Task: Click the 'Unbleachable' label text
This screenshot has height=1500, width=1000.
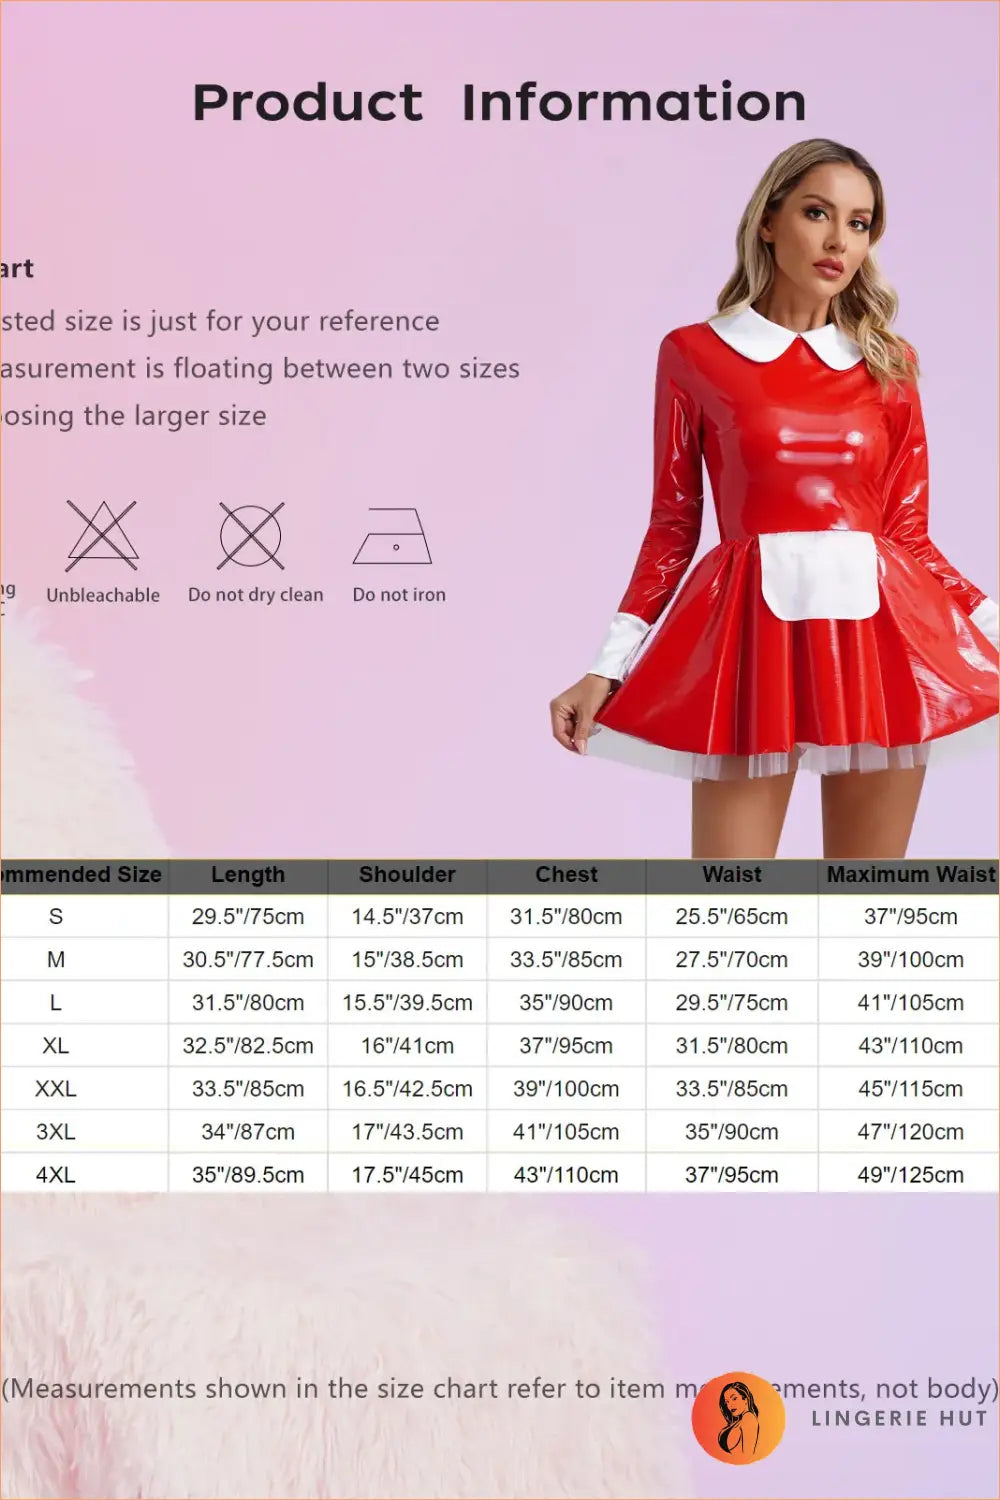Action: [103, 595]
